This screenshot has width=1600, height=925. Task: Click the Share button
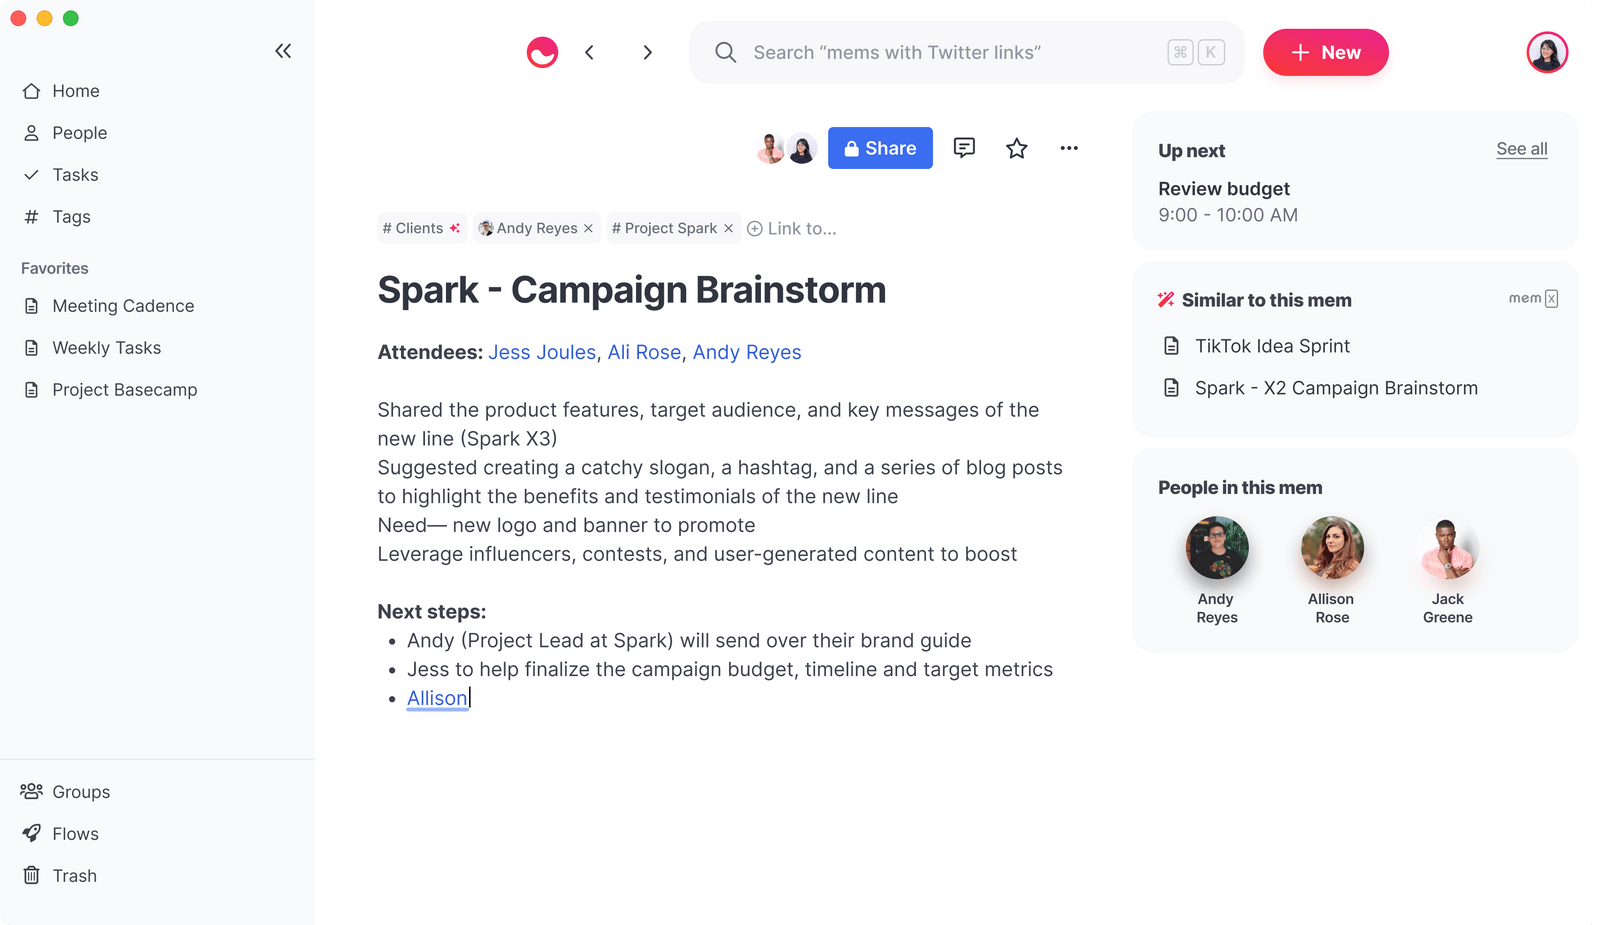[x=880, y=148]
